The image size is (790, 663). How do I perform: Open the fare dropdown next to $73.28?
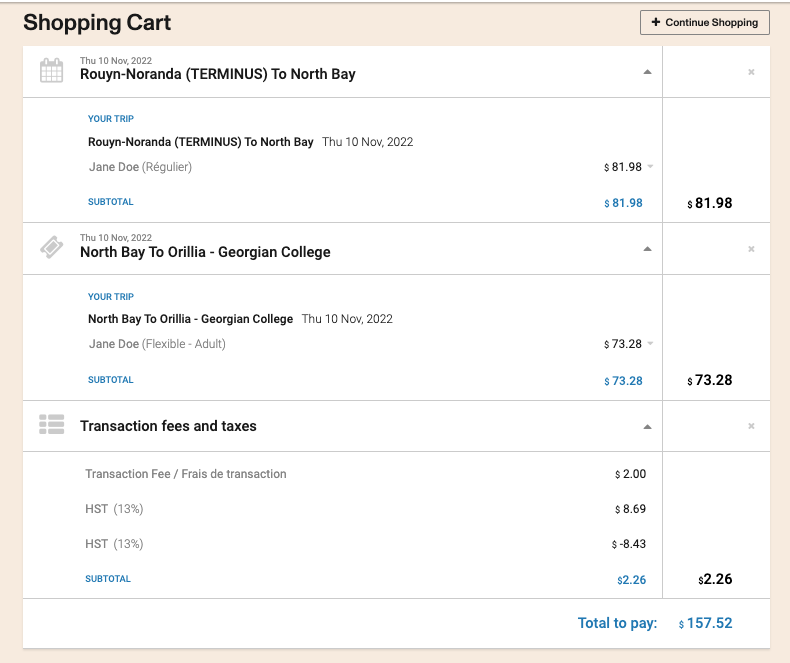pos(651,344)
